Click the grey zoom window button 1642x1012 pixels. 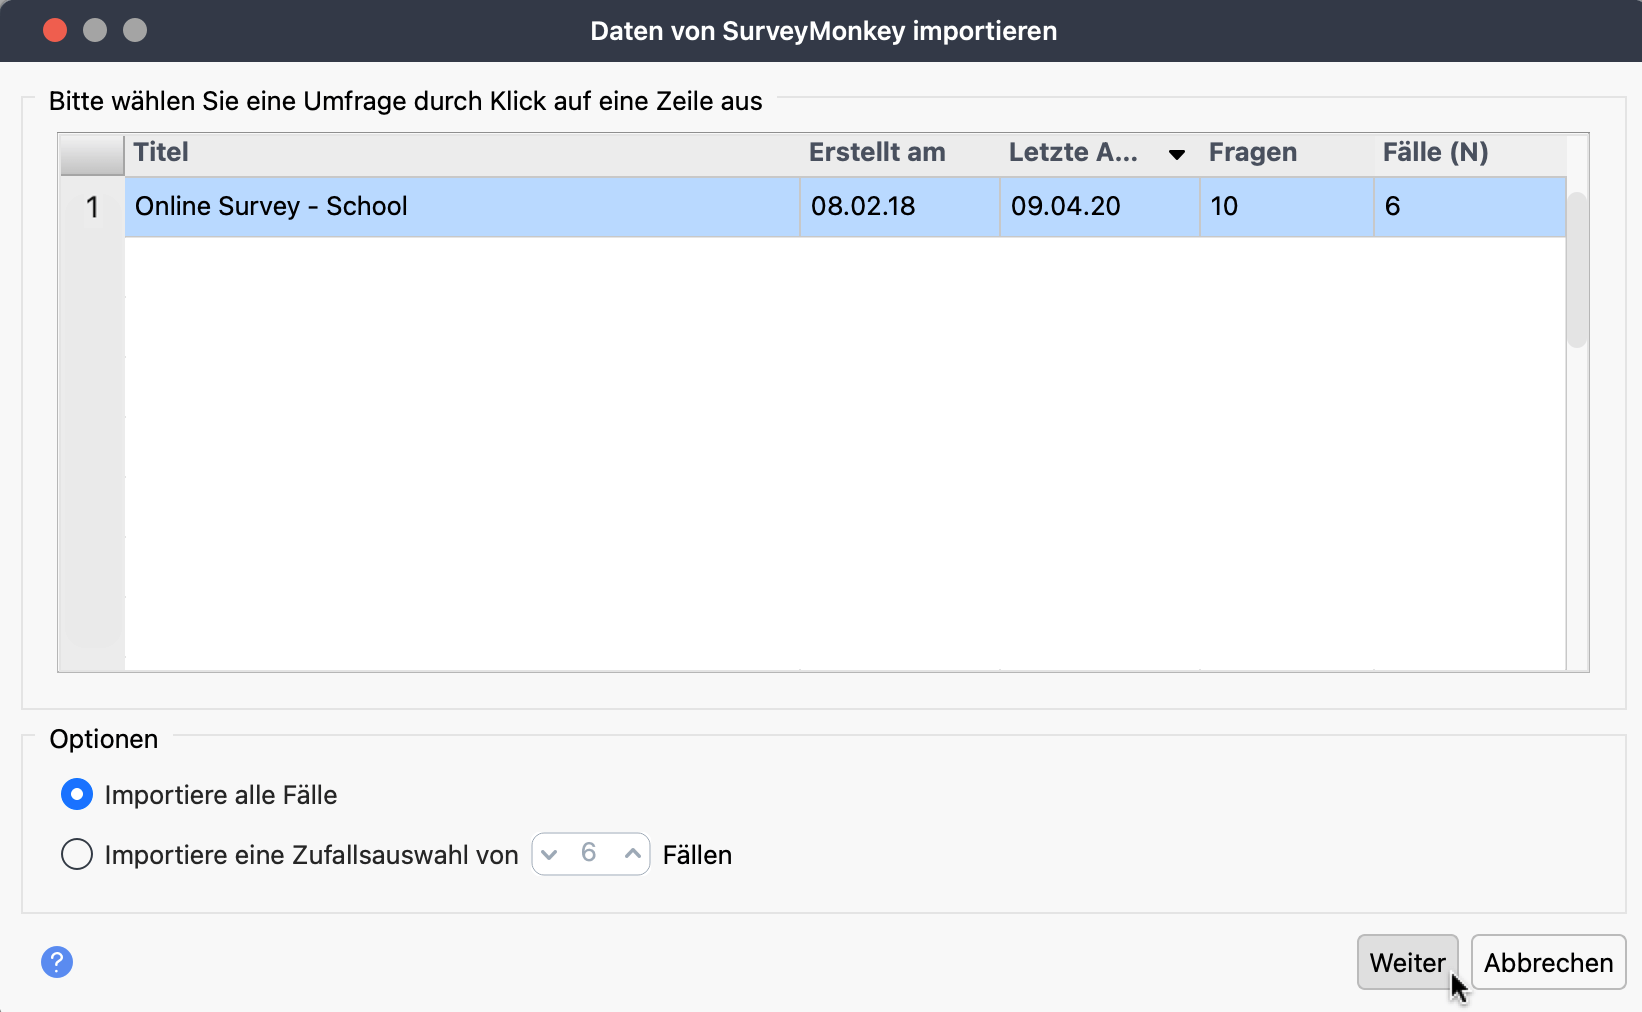coord(135,30)
